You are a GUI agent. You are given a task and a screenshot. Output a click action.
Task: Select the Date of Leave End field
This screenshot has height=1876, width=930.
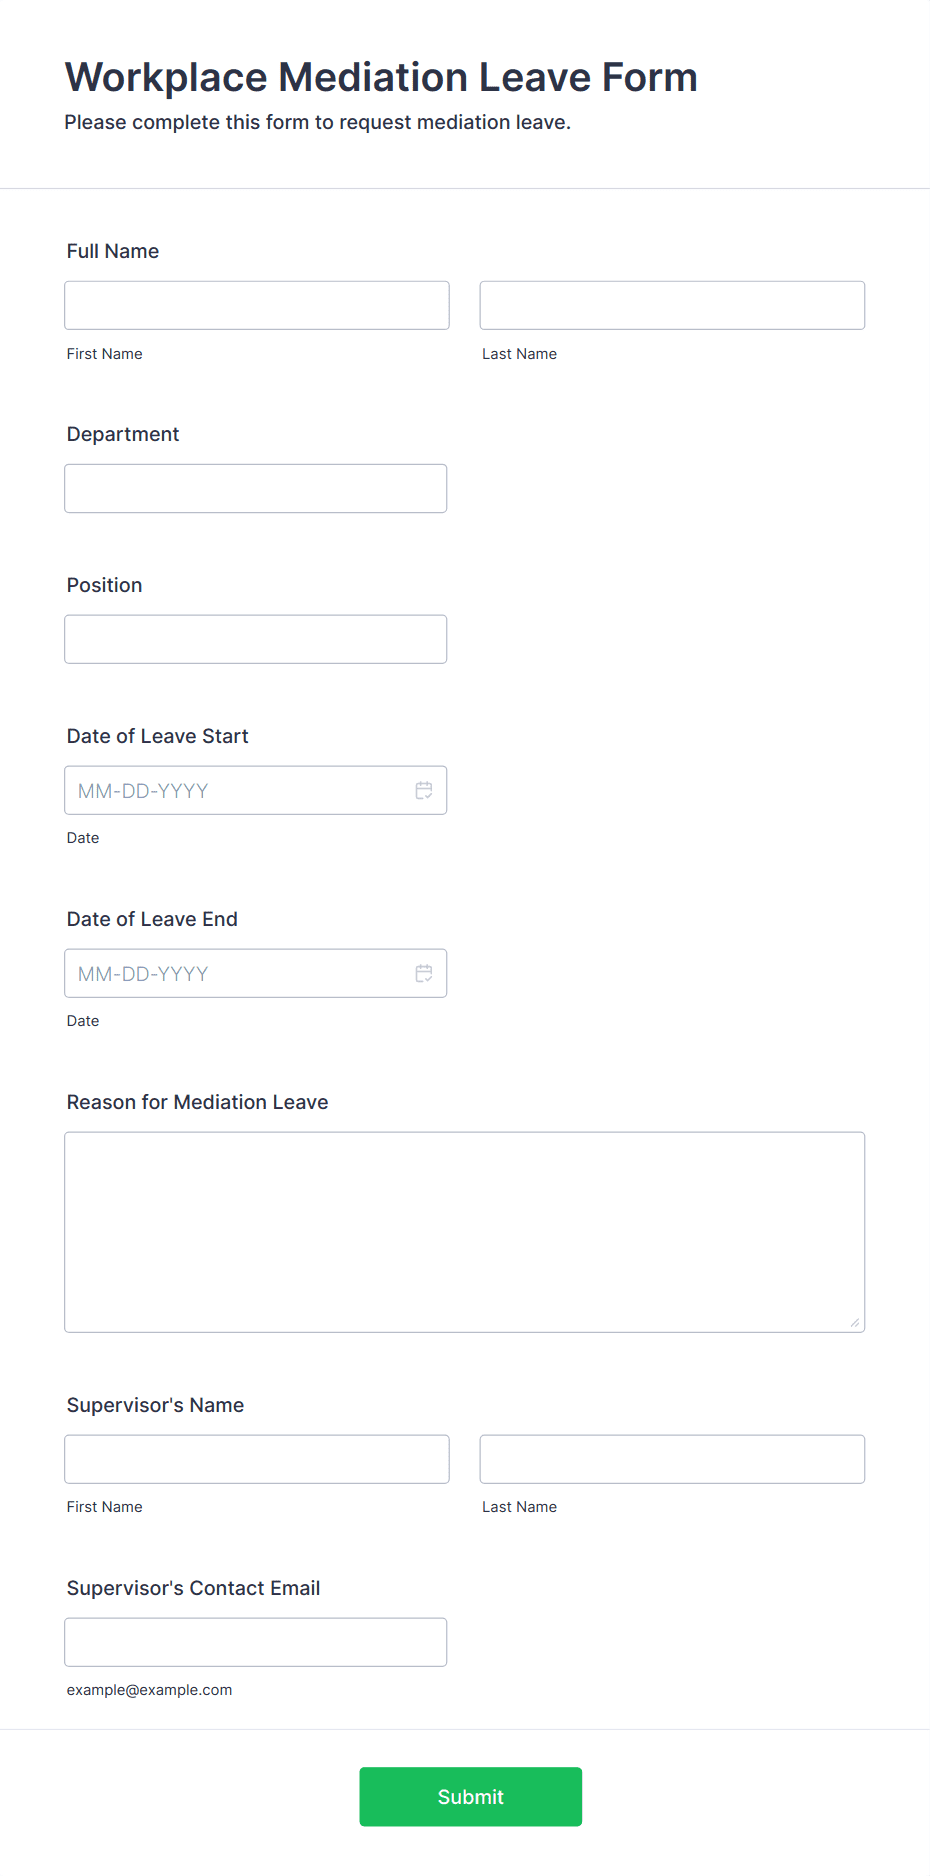pos(256,973)
